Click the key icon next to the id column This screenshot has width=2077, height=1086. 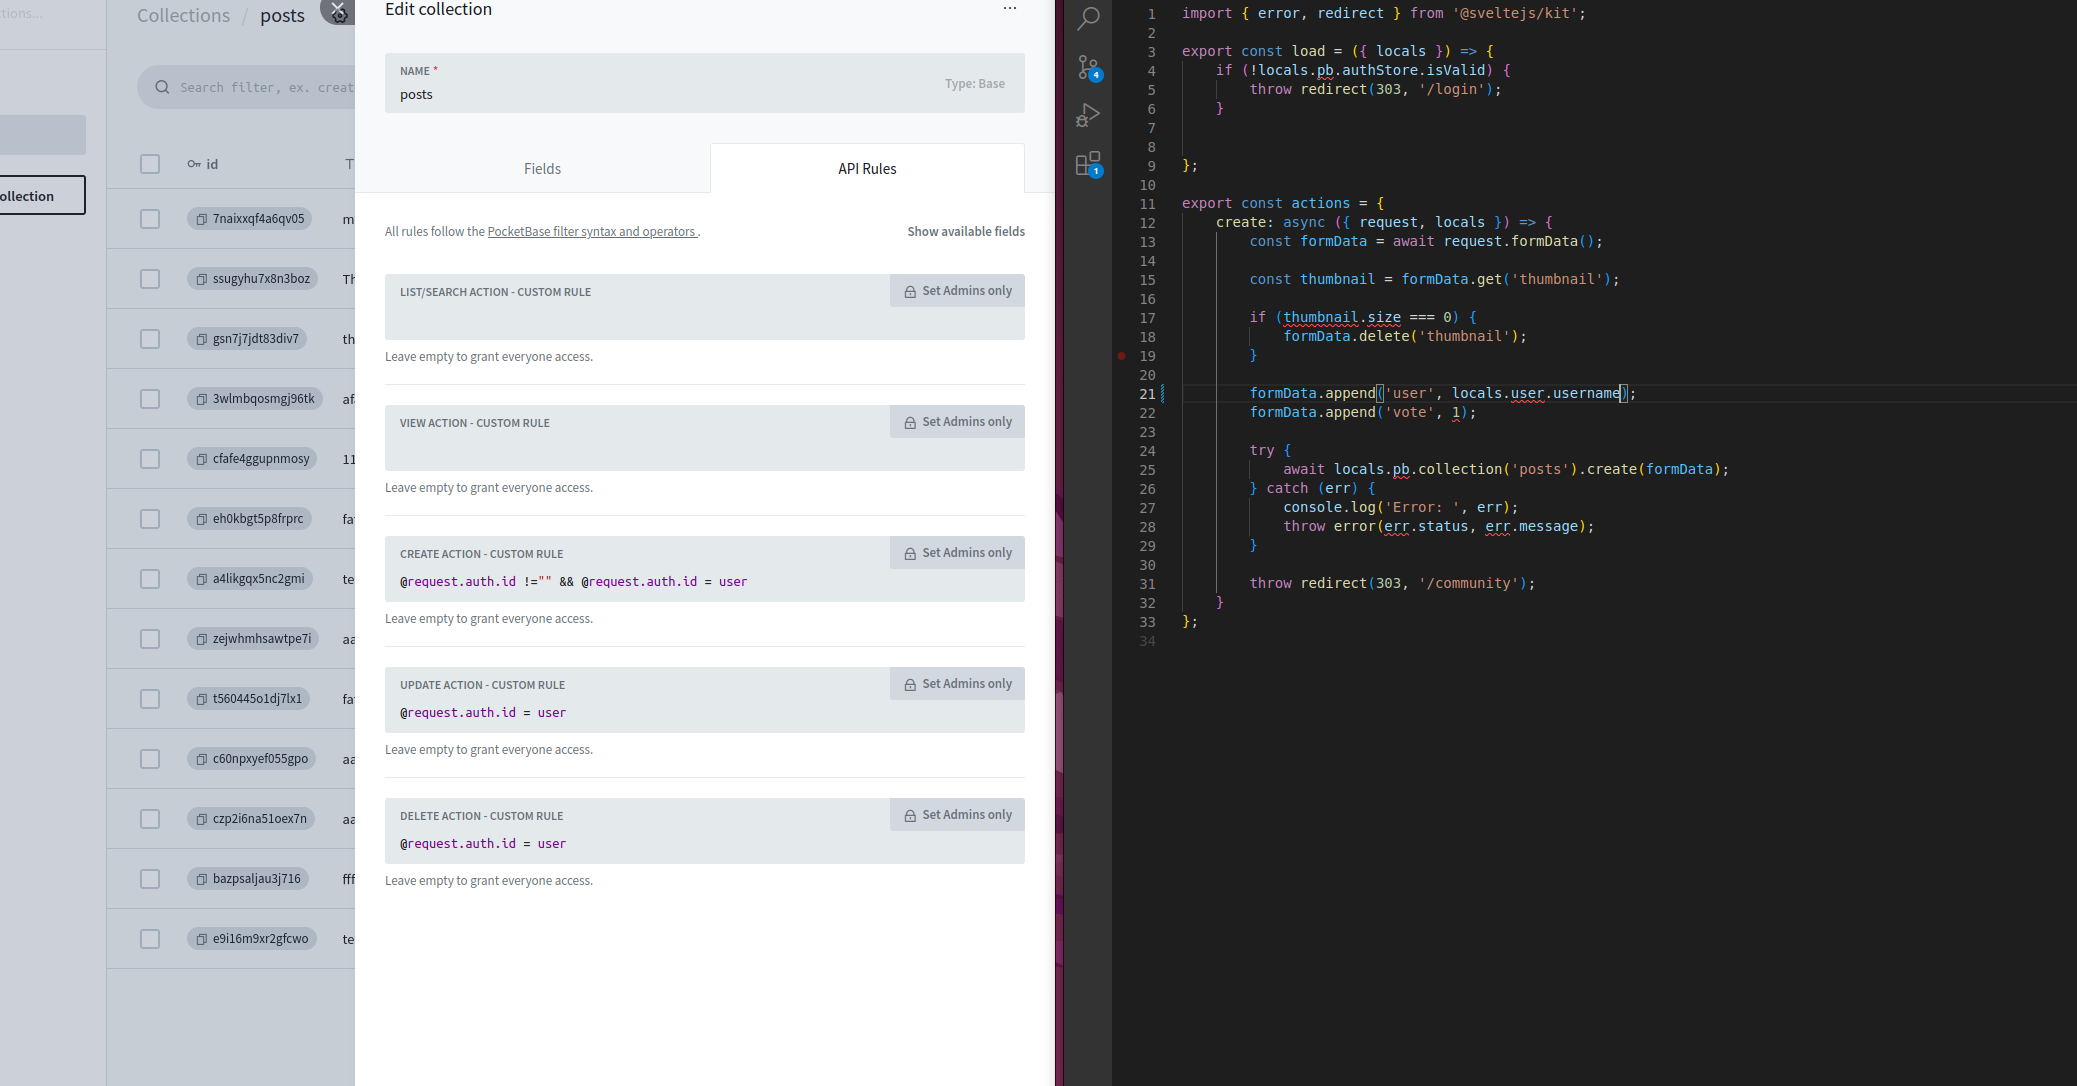193,164
